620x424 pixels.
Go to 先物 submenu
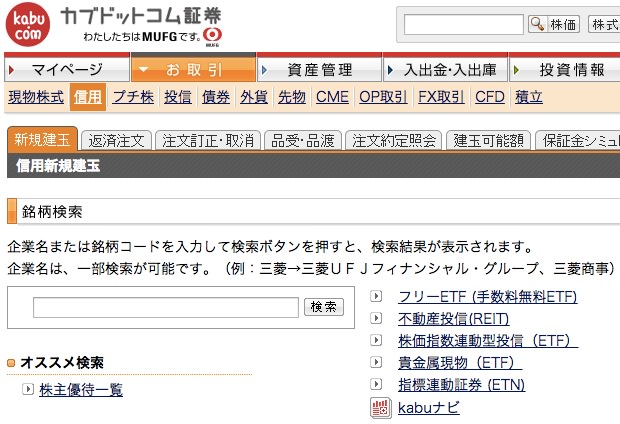tap(292, 97)
